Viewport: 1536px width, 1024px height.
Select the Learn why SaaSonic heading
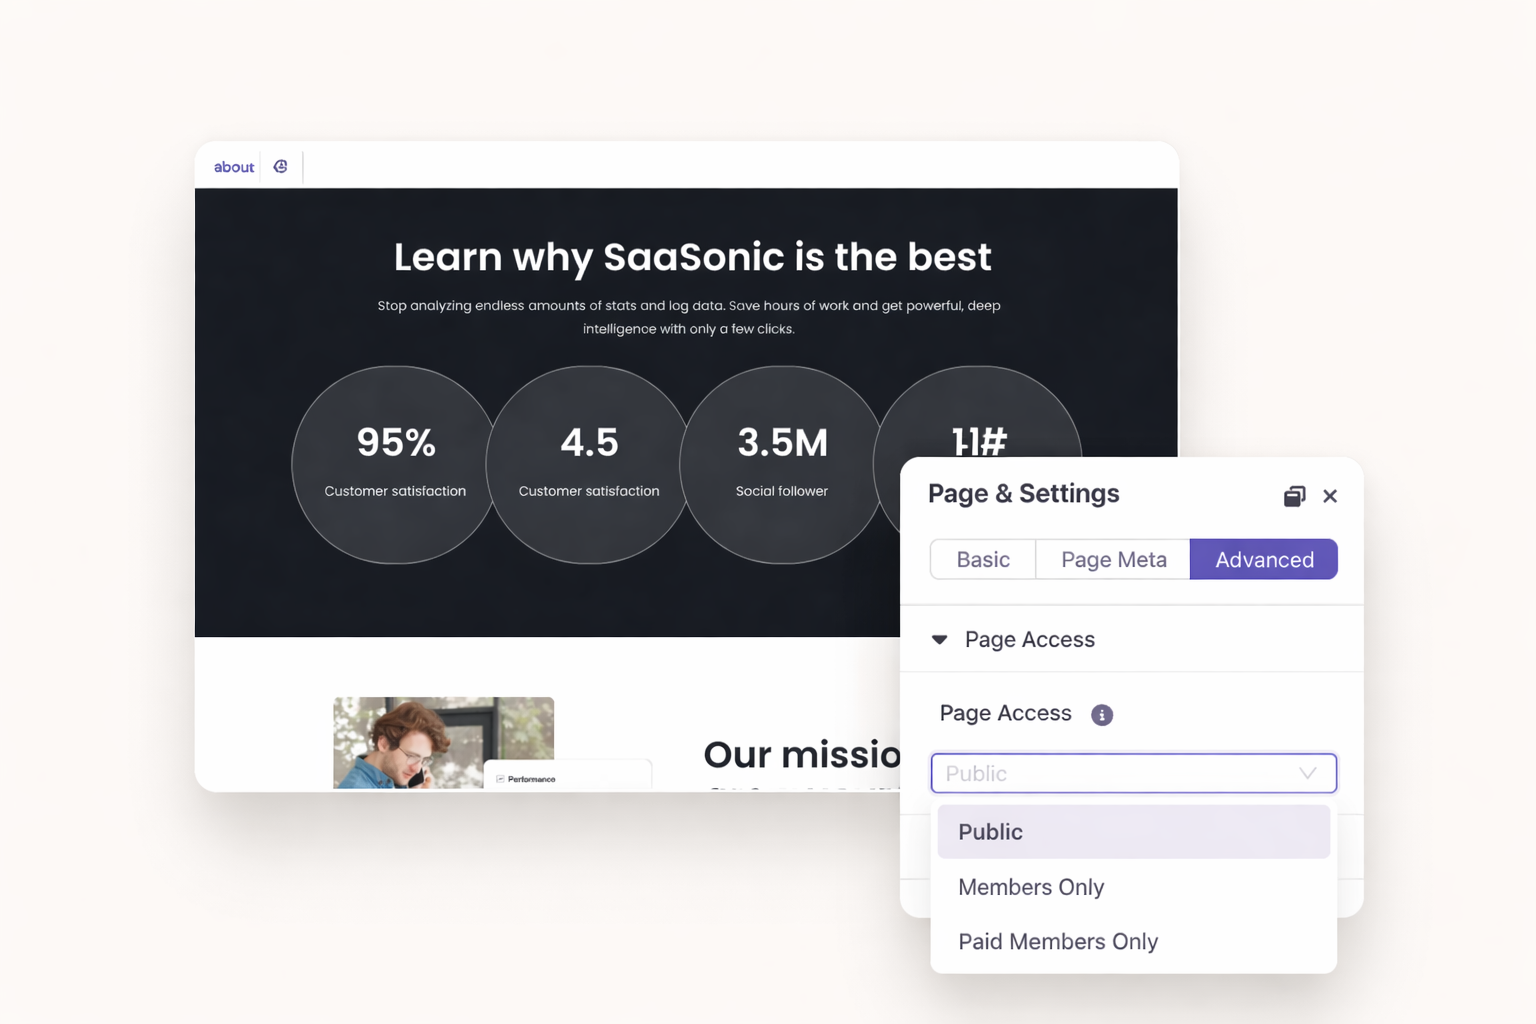click(x=692, y=257)
